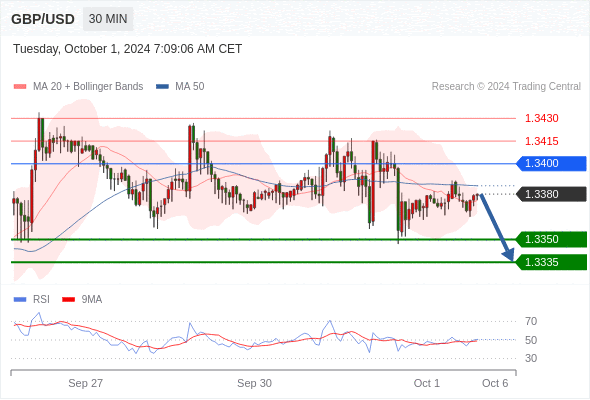Click the MA 20 + Bollinger Bands legend swatch
Screen dimensions: 590x400
(20, 87)
